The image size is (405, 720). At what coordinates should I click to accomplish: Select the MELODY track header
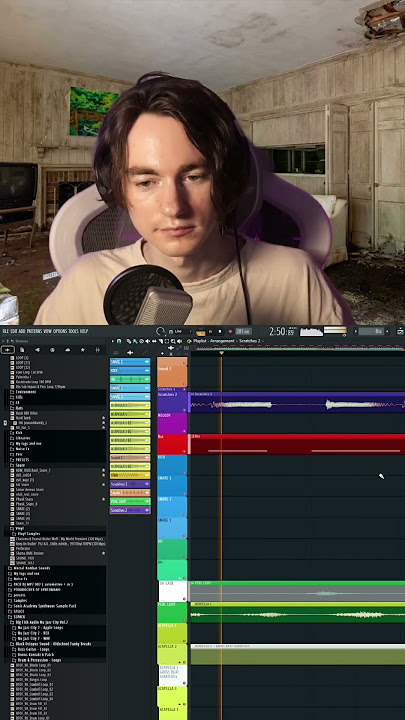click(x=172, y=423)
